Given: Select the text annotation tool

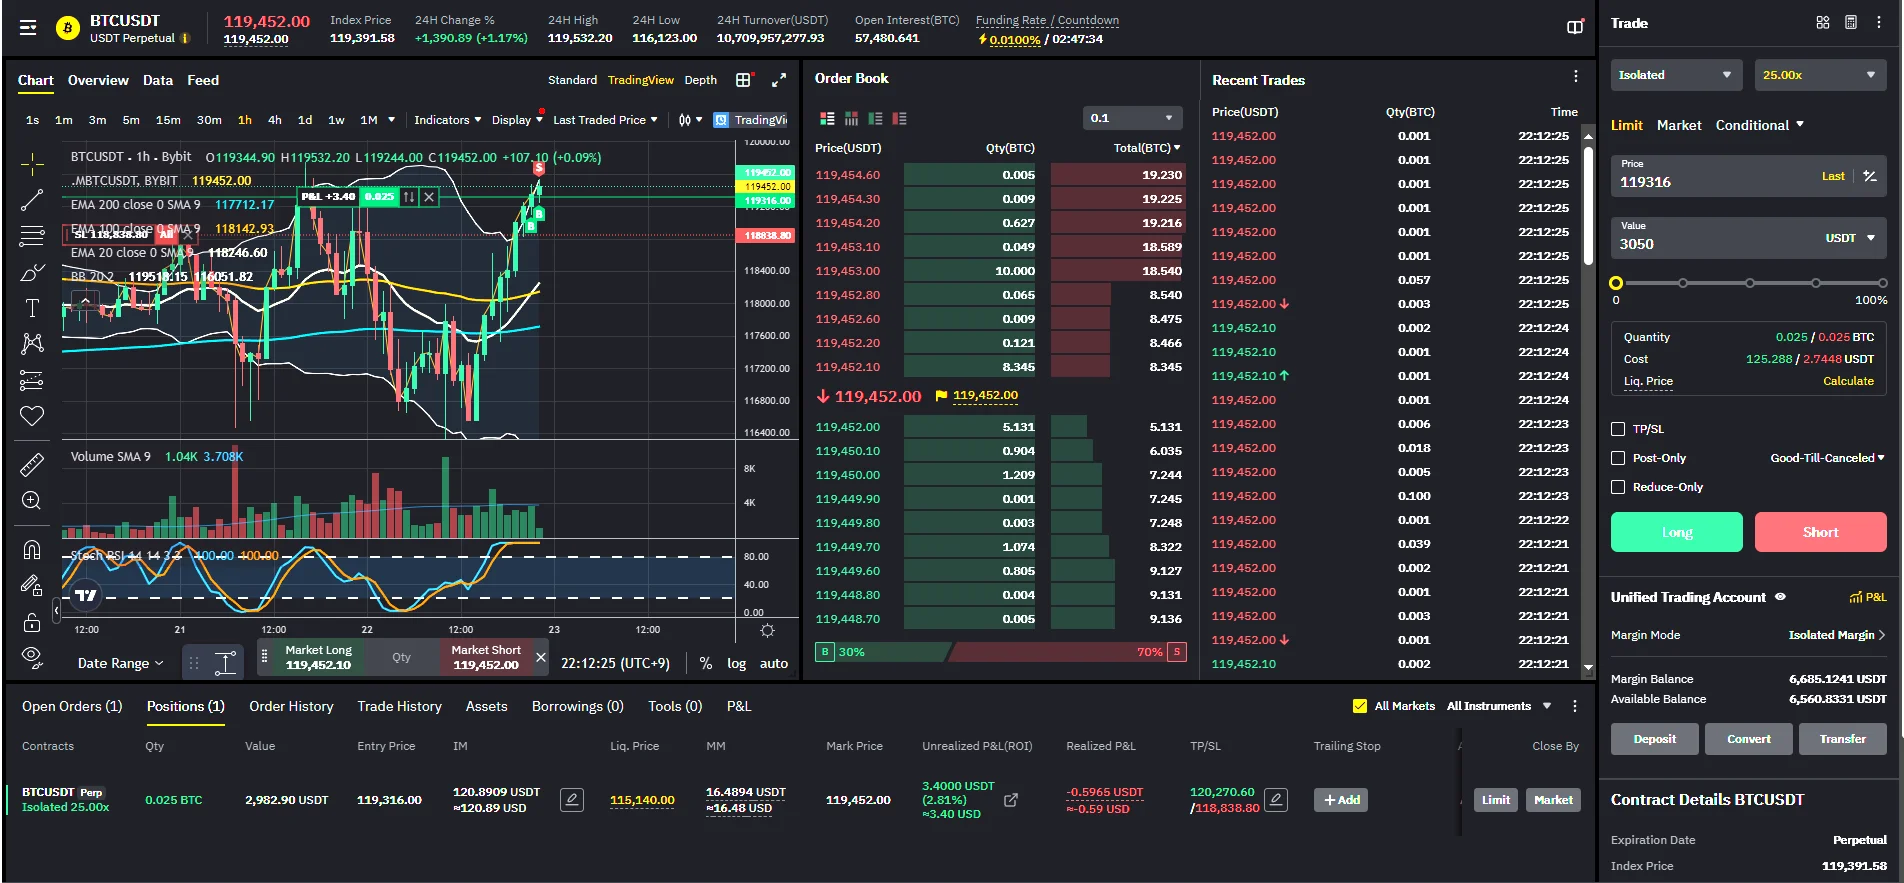Looking at the screenshot, I should pos(32,308).
